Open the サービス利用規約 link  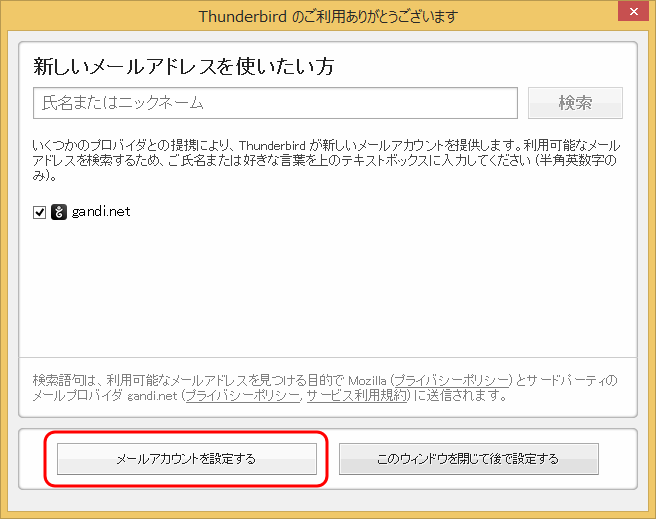tap(357, 395)
